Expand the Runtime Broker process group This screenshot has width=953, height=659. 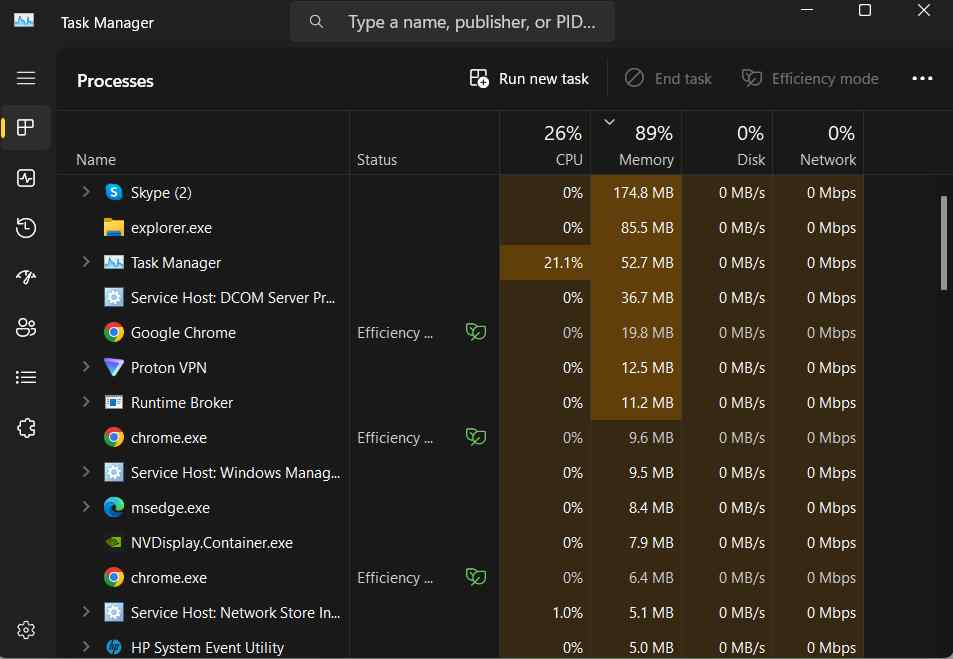(x=86, y=402)
